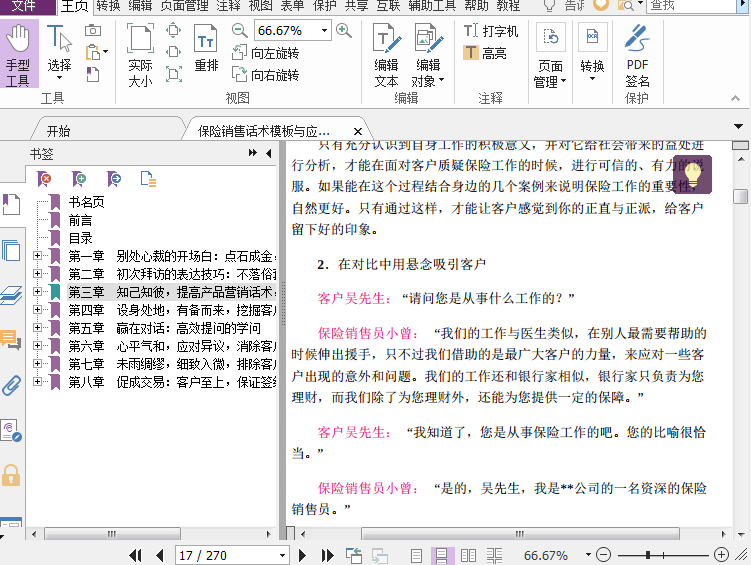Go to first page button

pyautogui.click(x=135, y=555)
